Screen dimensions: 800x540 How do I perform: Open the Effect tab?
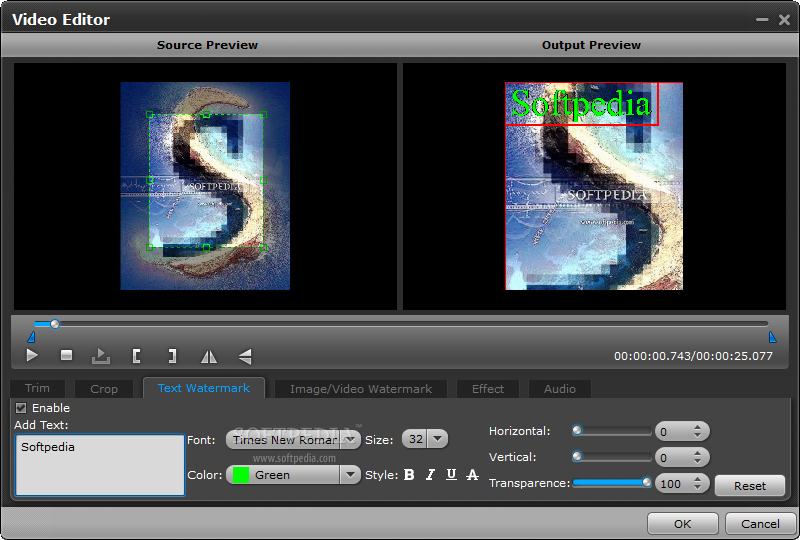pyautogui.click(x=488, y=389)
